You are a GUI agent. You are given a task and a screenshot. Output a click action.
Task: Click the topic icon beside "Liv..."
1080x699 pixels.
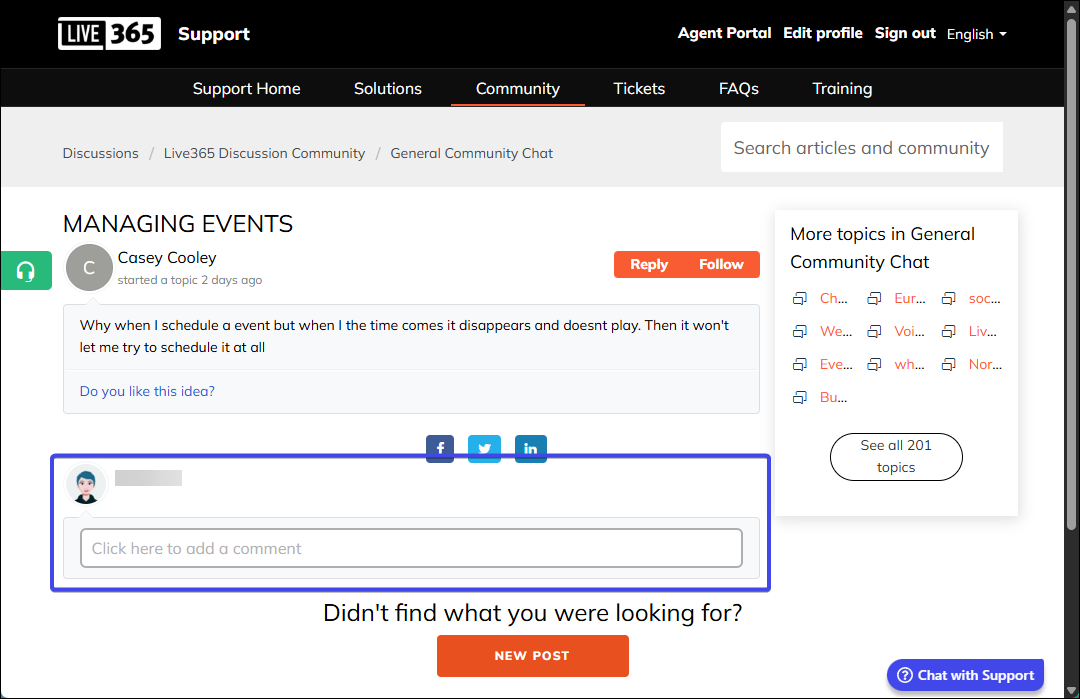tap(948, 331)
